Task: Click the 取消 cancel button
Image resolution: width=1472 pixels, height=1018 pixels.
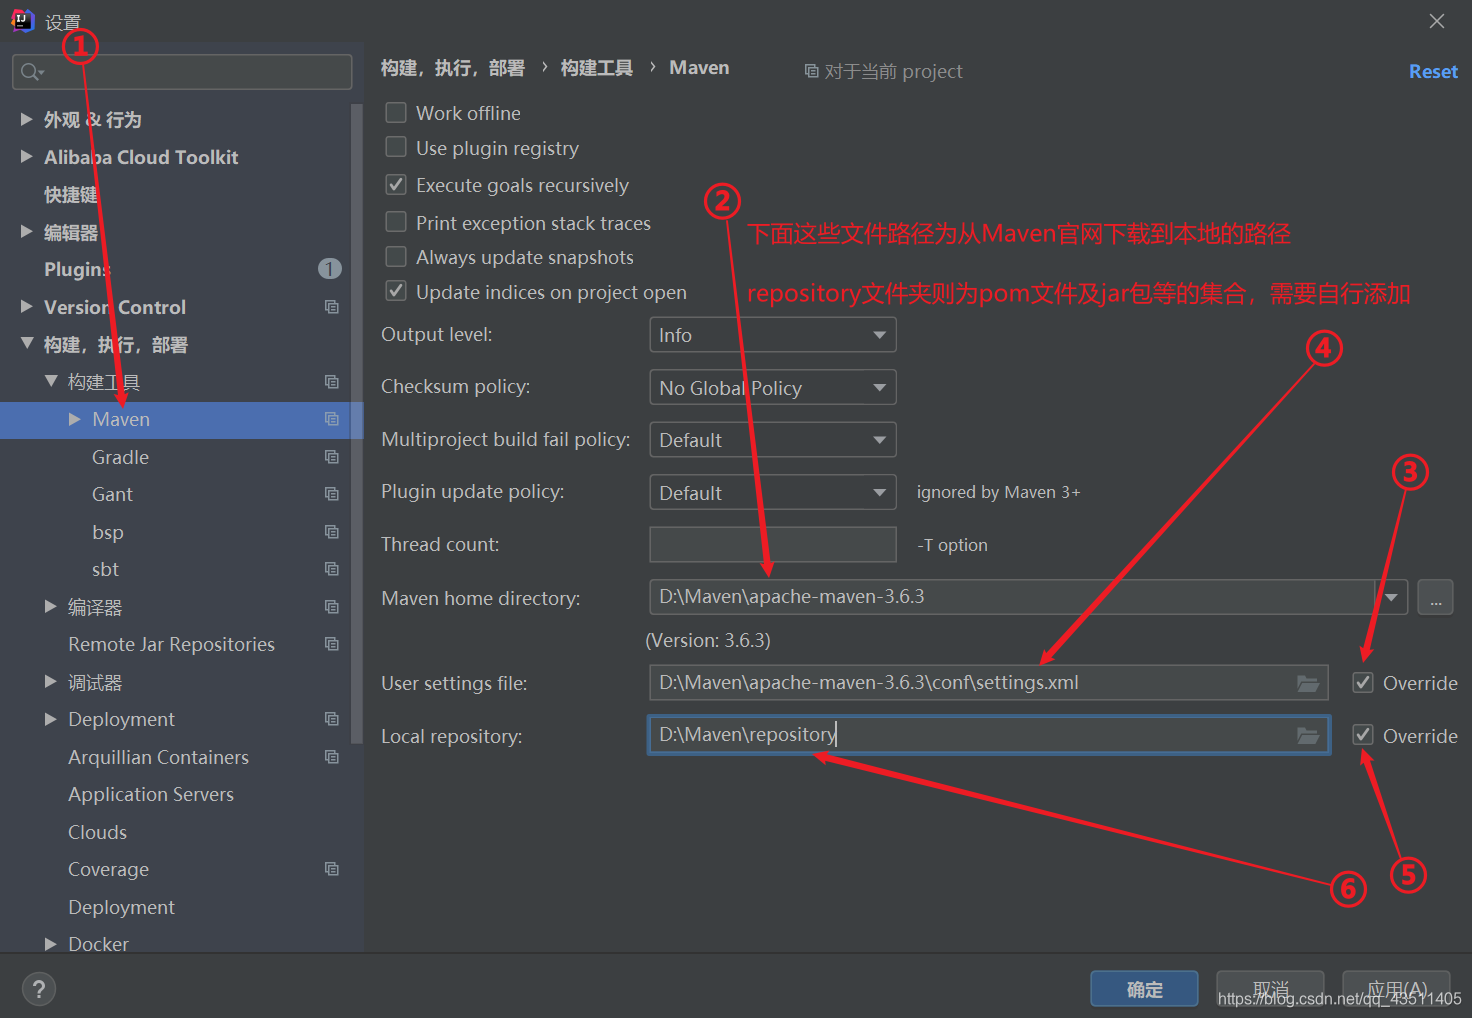Action: click(1271, 989)
